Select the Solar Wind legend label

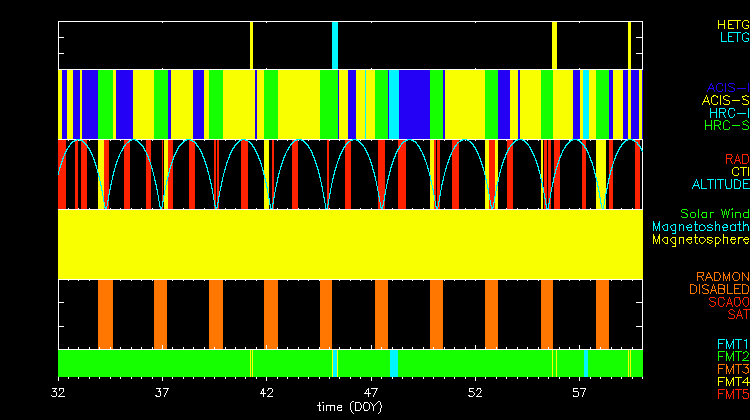tap(714, 214)
